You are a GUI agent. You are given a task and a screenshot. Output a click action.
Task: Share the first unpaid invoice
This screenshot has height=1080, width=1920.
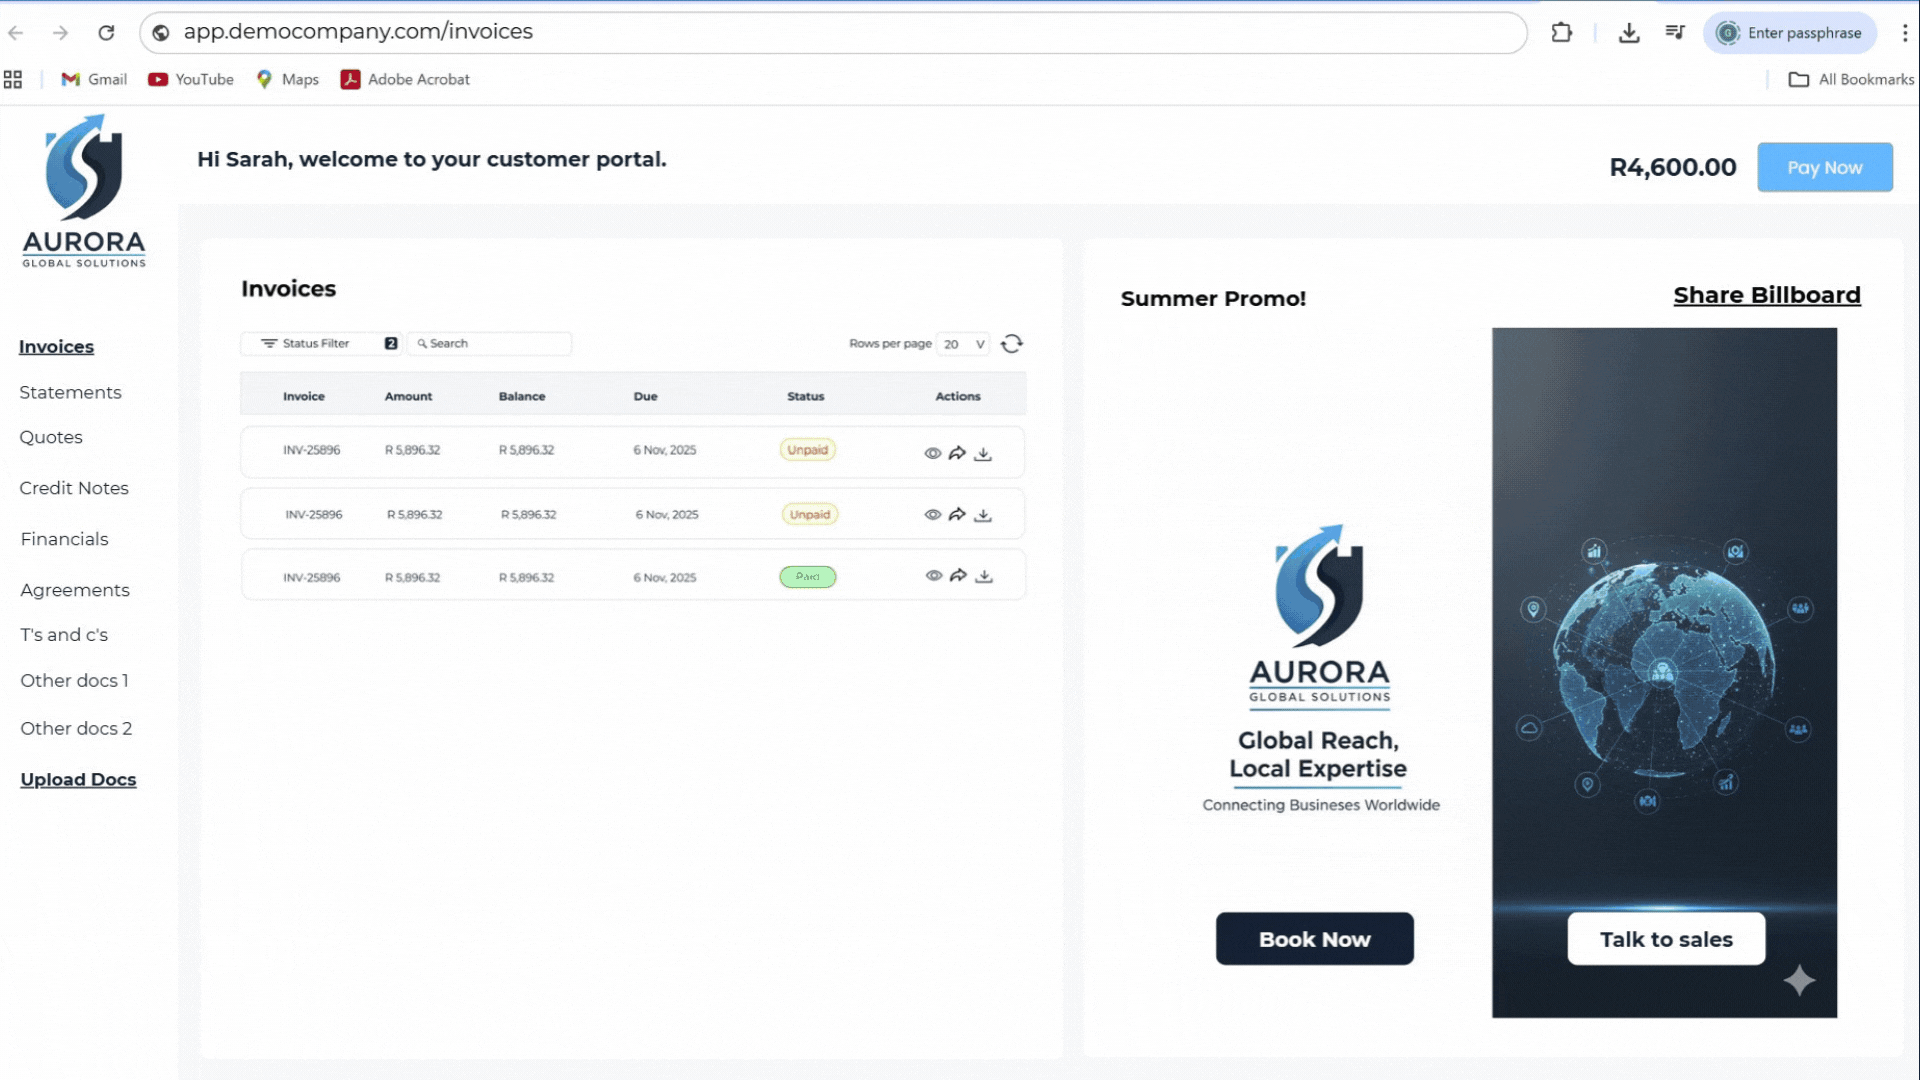click(957, 453)
